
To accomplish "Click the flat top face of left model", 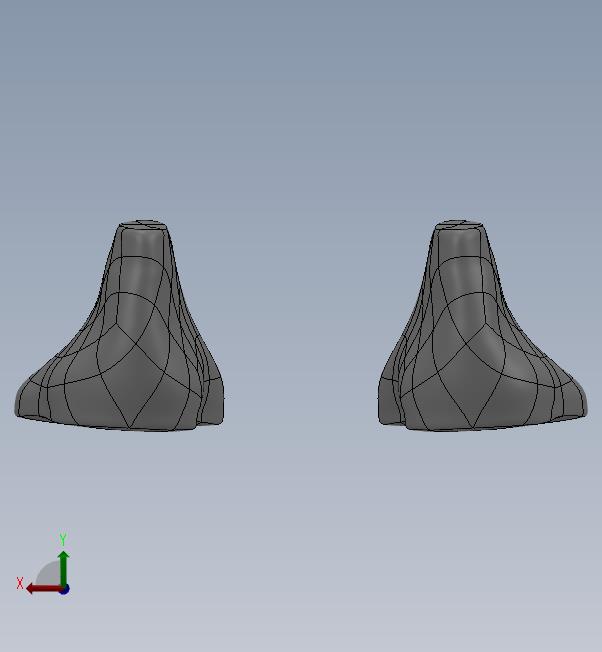I will 144,225.
